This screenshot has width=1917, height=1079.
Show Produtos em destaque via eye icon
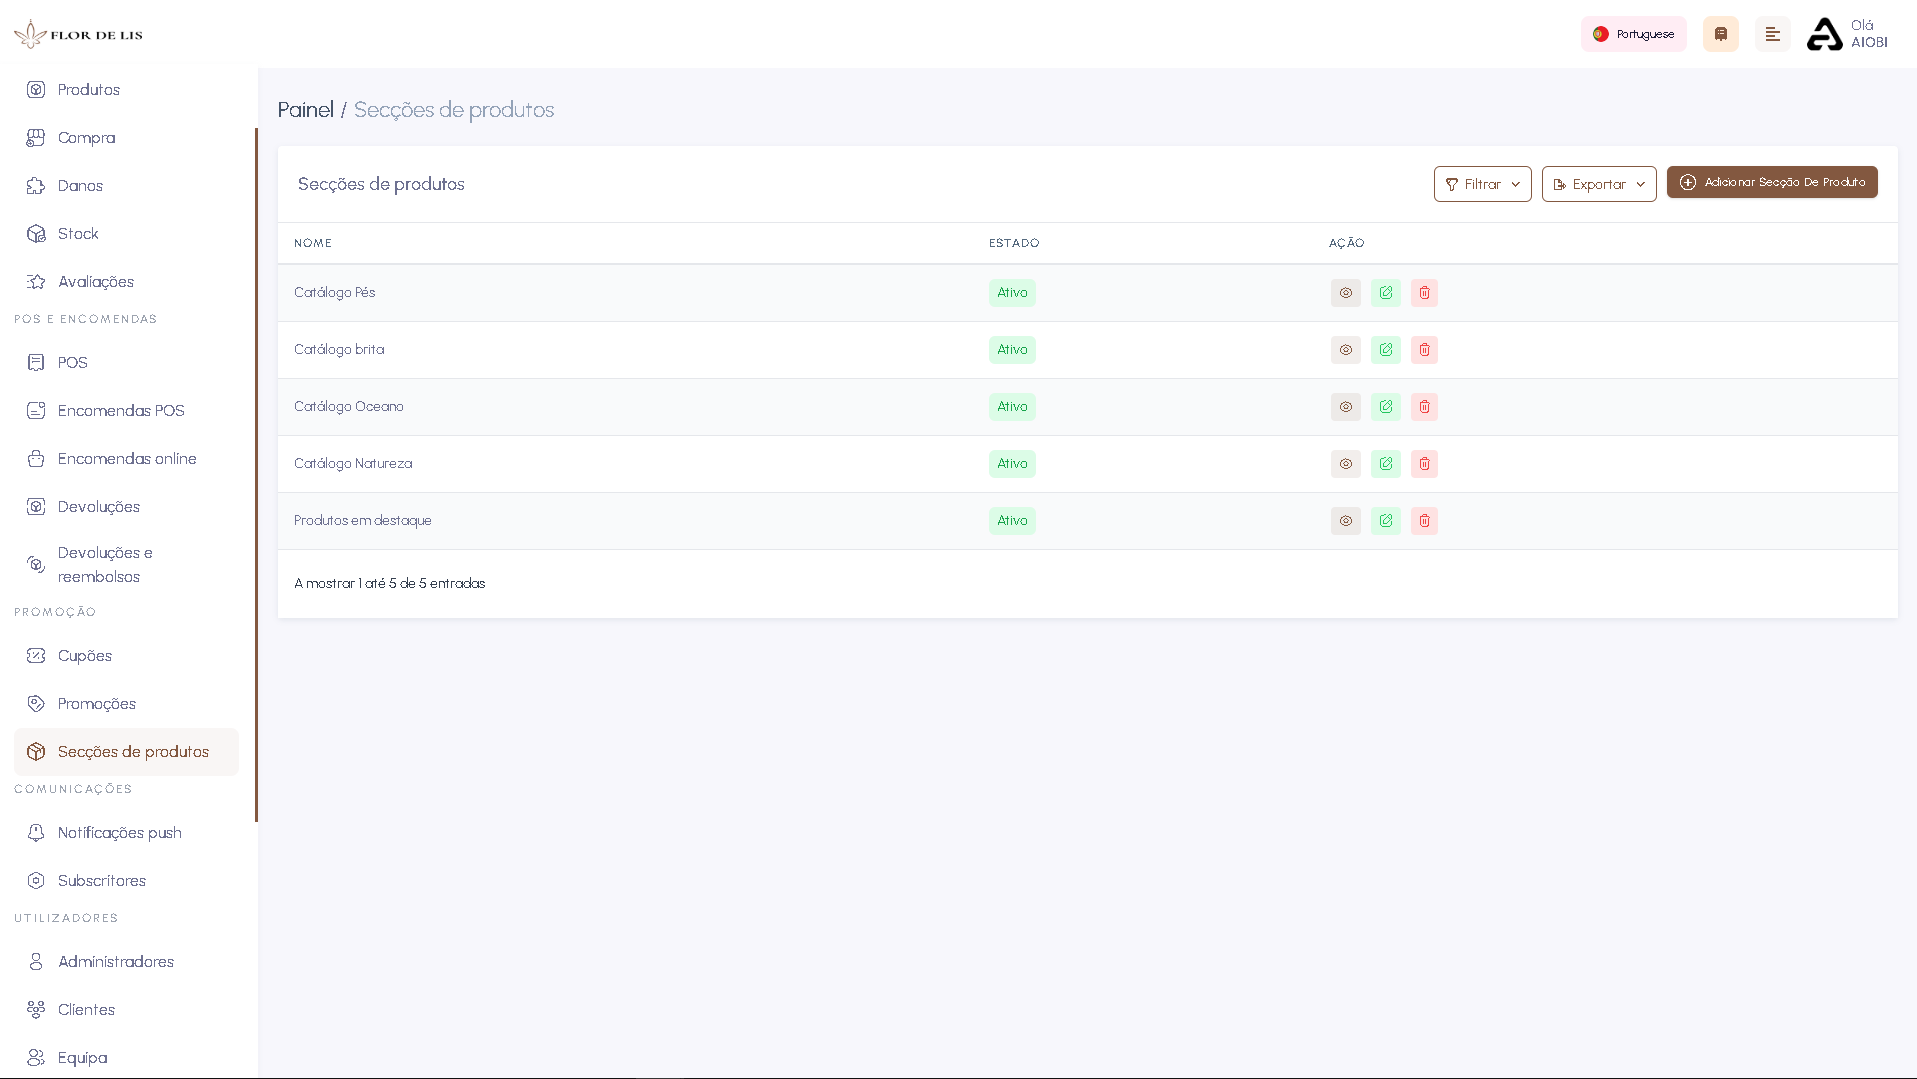[1345, 520]
